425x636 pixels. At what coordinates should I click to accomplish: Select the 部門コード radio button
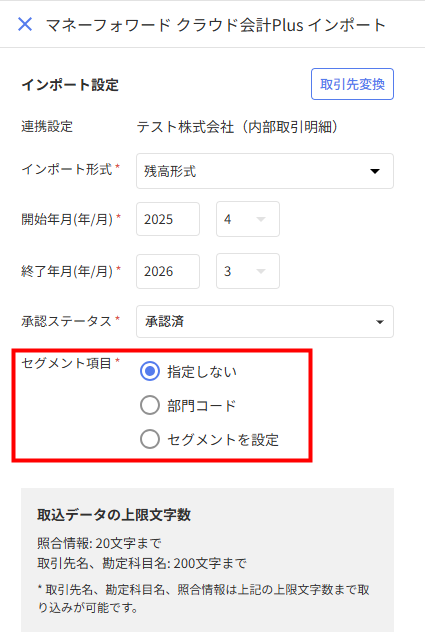point(150,405)
